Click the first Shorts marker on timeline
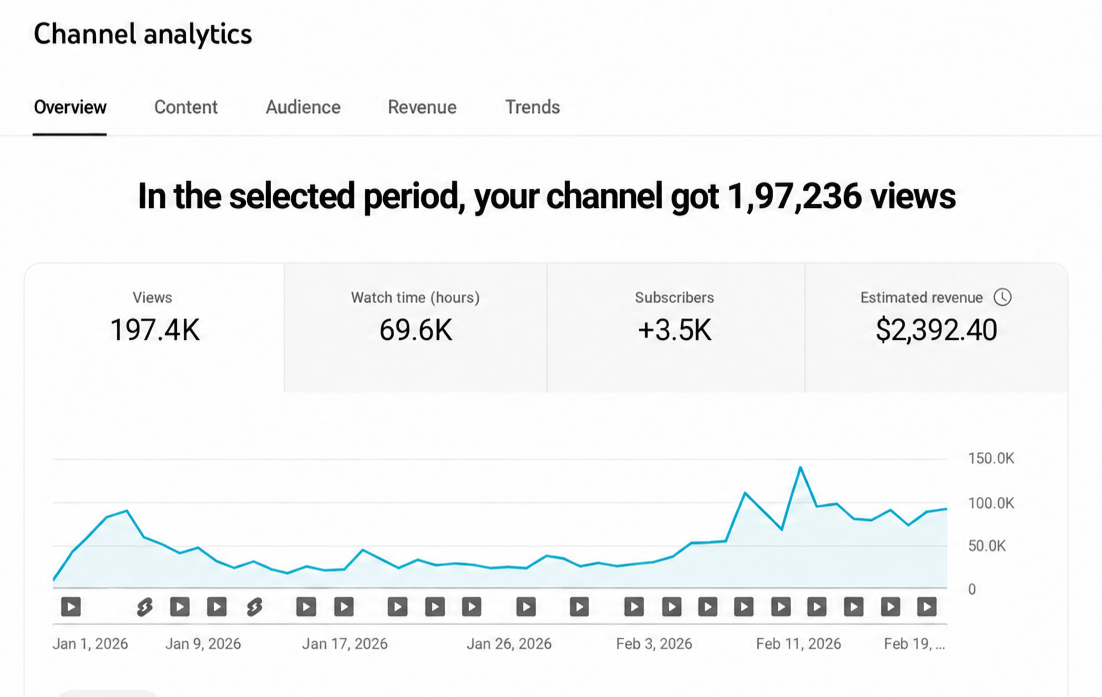1102x697 pixels. (144, 606)
